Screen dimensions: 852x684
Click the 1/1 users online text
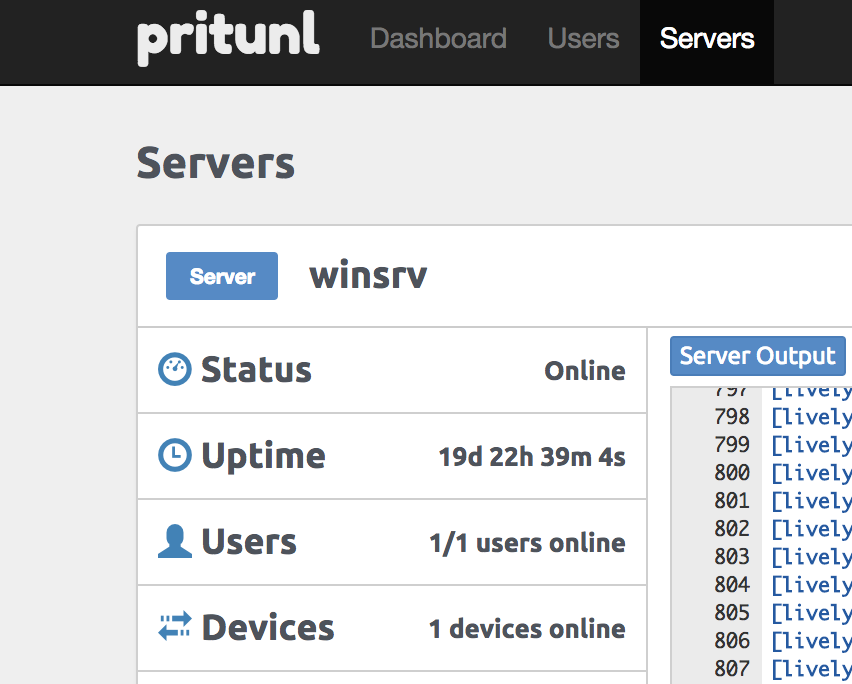[x=527, y=543]
